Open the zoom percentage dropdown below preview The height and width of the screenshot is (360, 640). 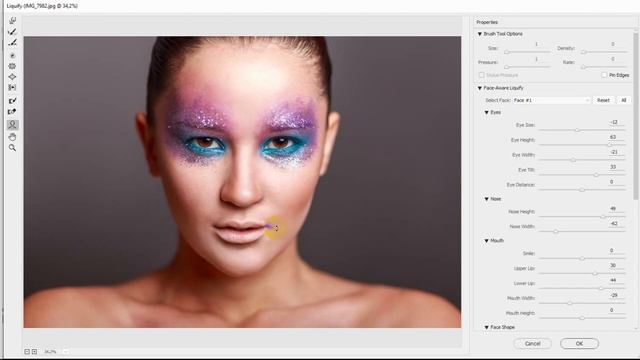point(65,351)
